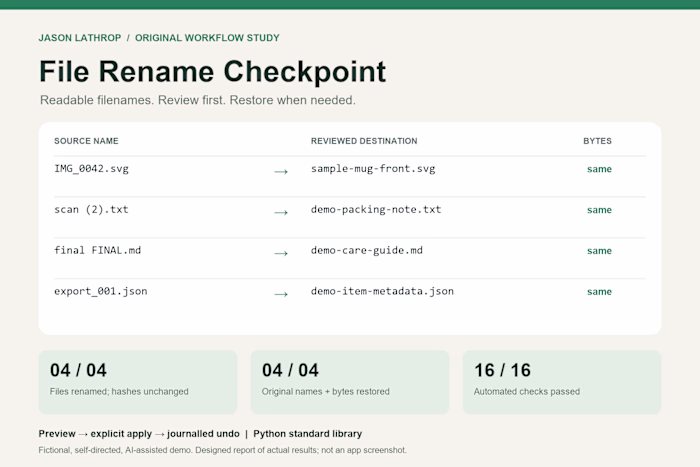
Task: Click the File Rename Checkpoint heading
Action: point(212,71)
